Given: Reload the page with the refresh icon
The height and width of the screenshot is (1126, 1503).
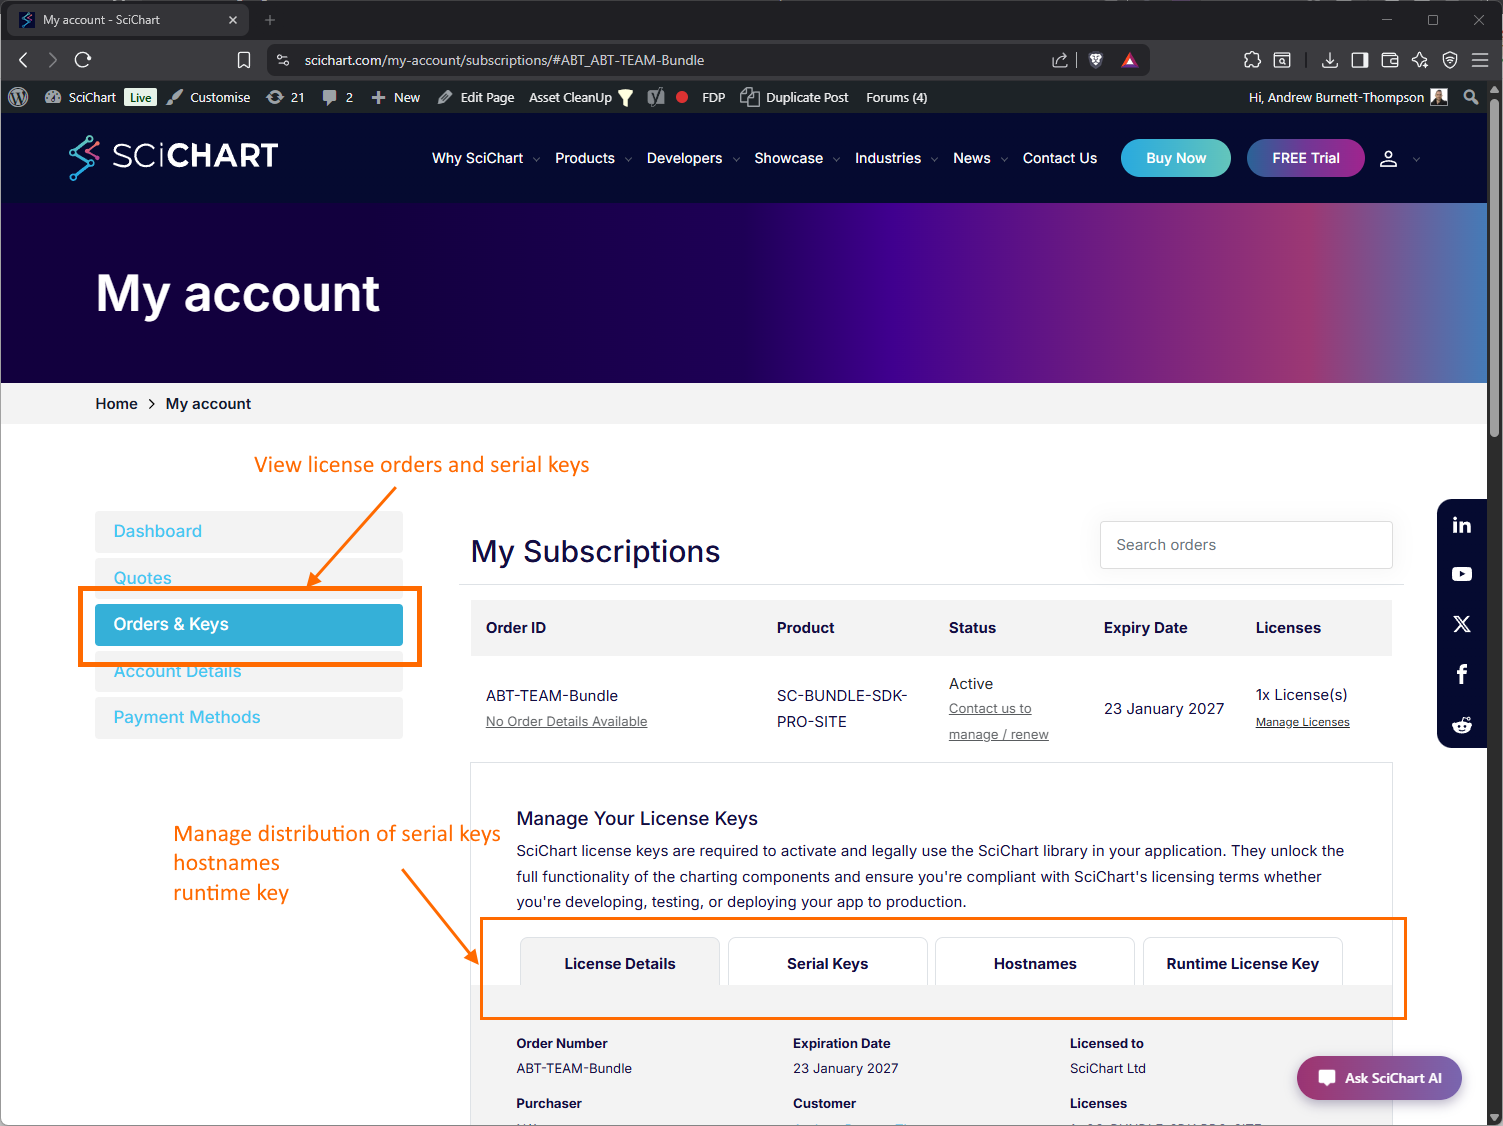Looking at the screenshot, I should tap(83, 60).
